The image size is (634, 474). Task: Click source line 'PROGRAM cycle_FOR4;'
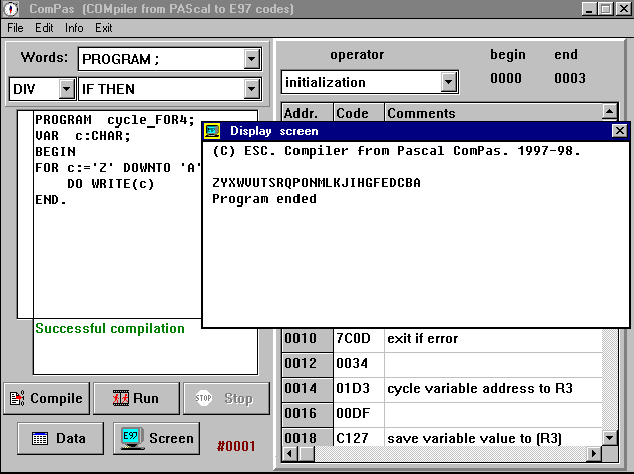tap(115, 120)
